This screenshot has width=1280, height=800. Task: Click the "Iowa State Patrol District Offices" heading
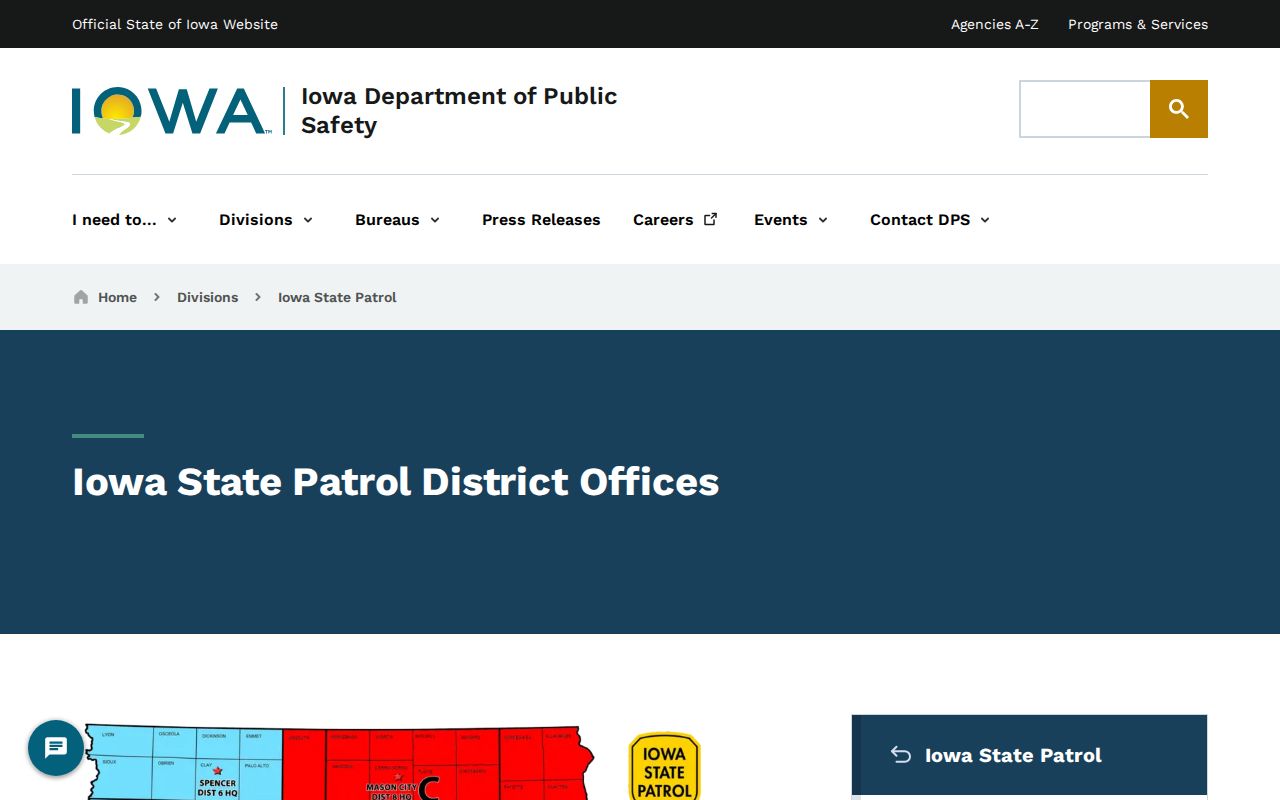click(x=396, y=482)
